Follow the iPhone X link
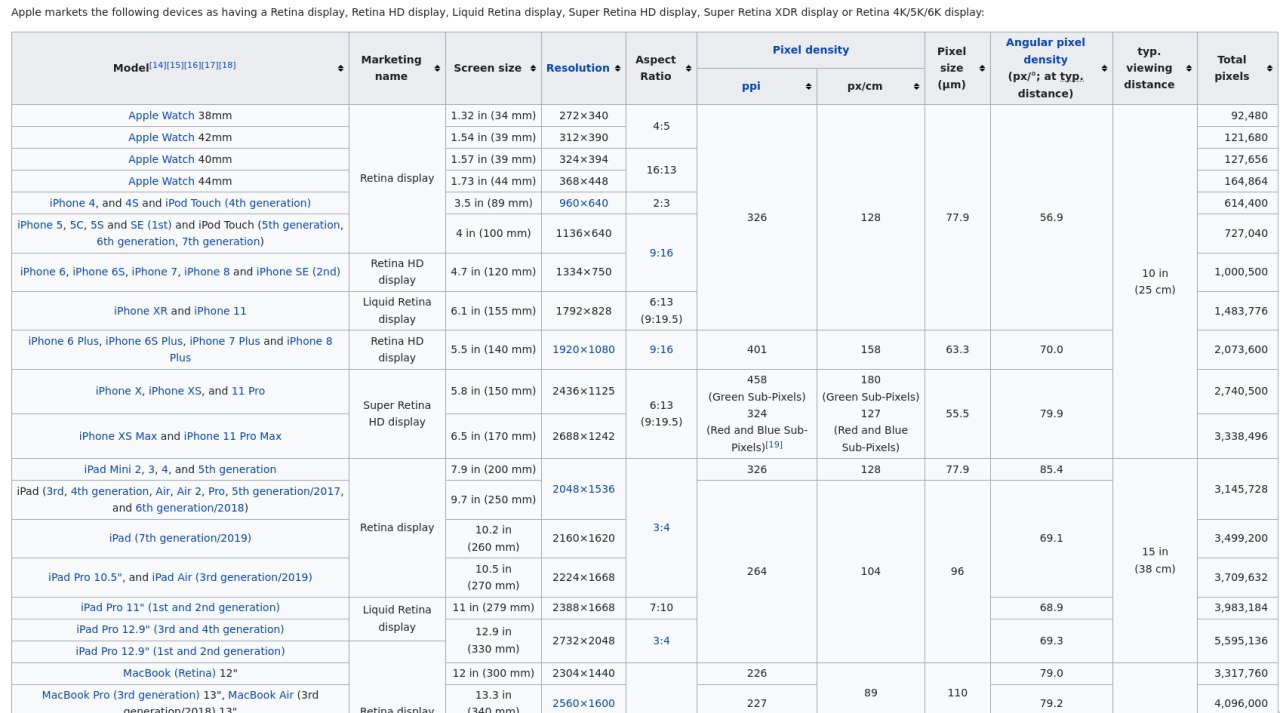 [119, 391]
